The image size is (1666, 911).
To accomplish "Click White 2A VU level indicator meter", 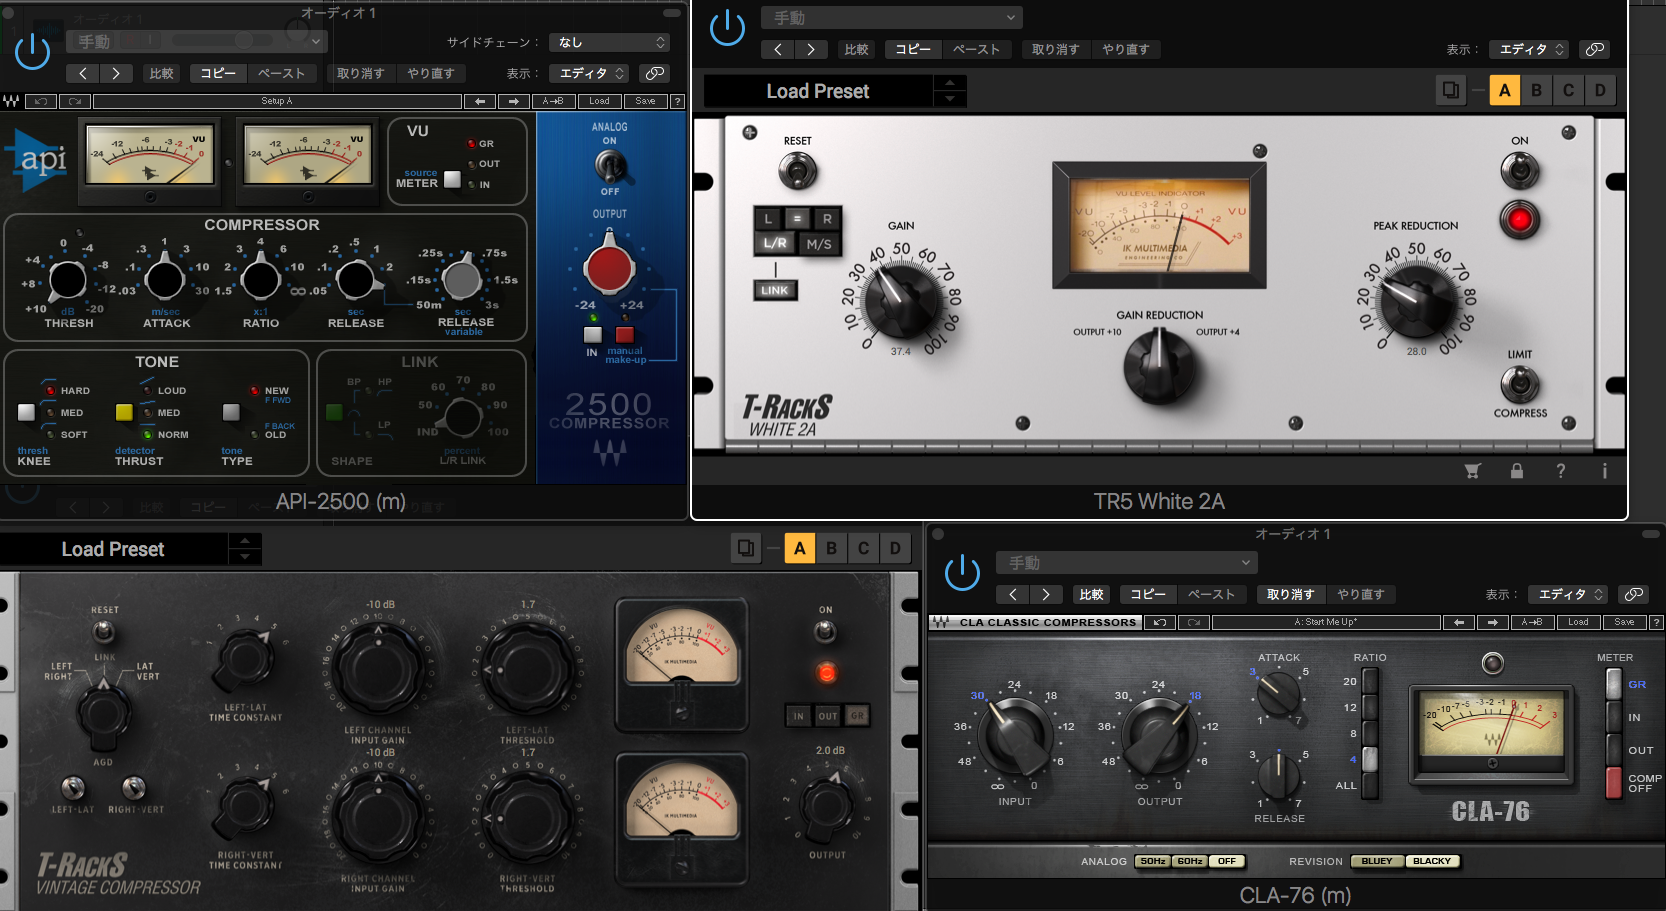I will [1159, 226].
